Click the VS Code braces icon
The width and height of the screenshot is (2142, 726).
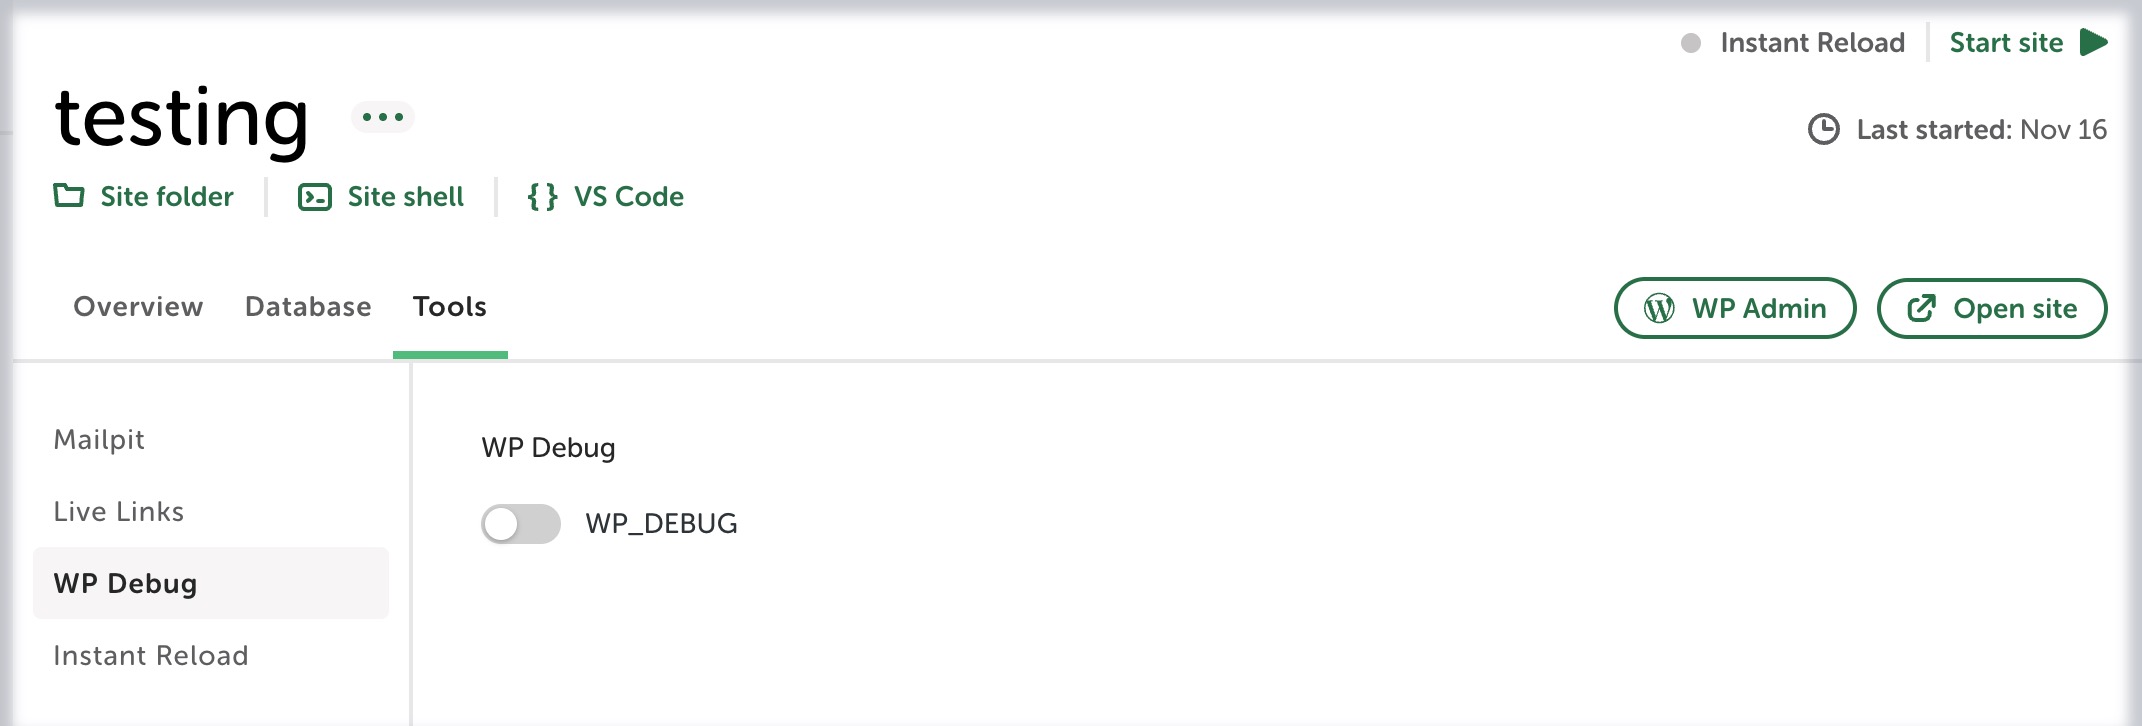(x=542, y=197)
